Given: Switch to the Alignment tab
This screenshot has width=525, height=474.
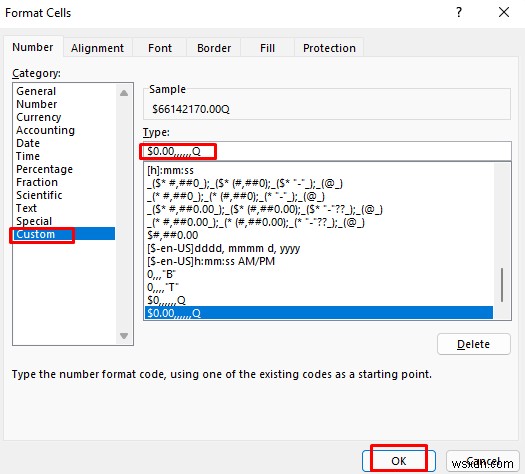Looking at the screenshot, I should [97, 48].
